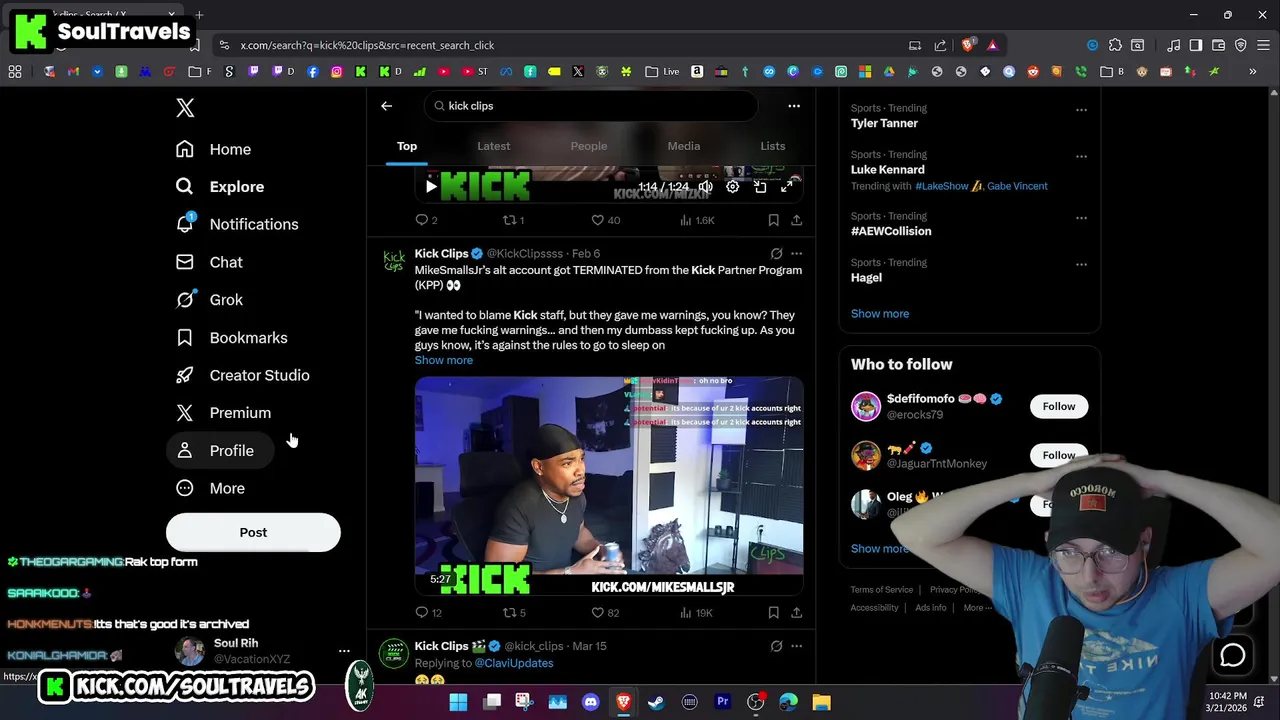Expand the More menu in sidebar
Screen dimensions: 1280x720
210,488
